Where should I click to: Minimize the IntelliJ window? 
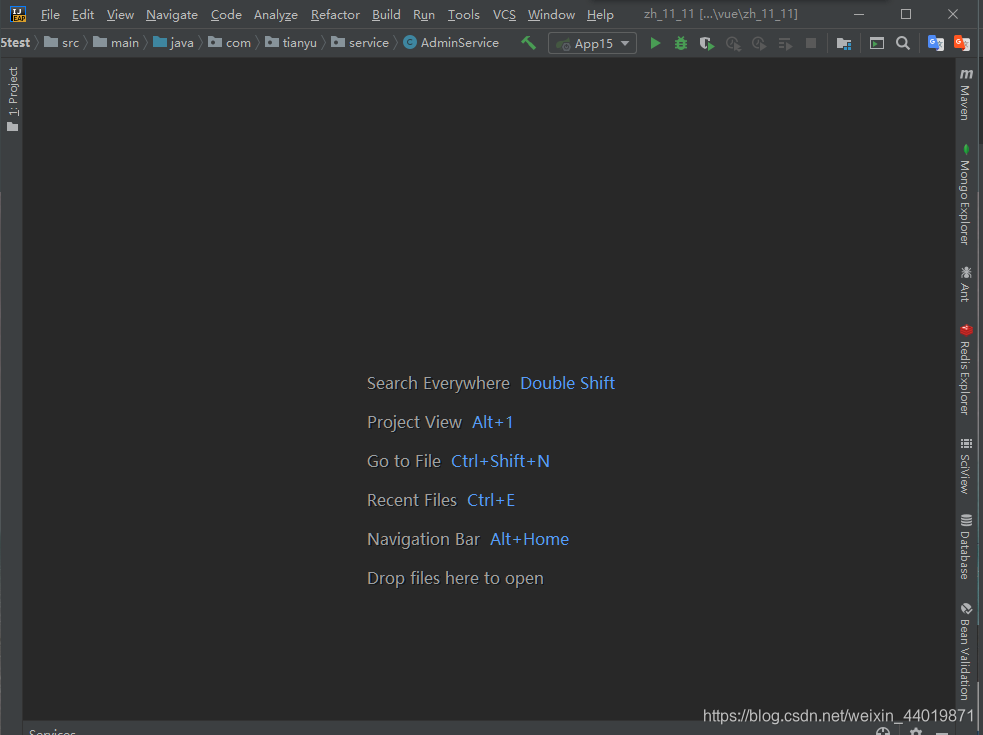(x=859, y=14)
